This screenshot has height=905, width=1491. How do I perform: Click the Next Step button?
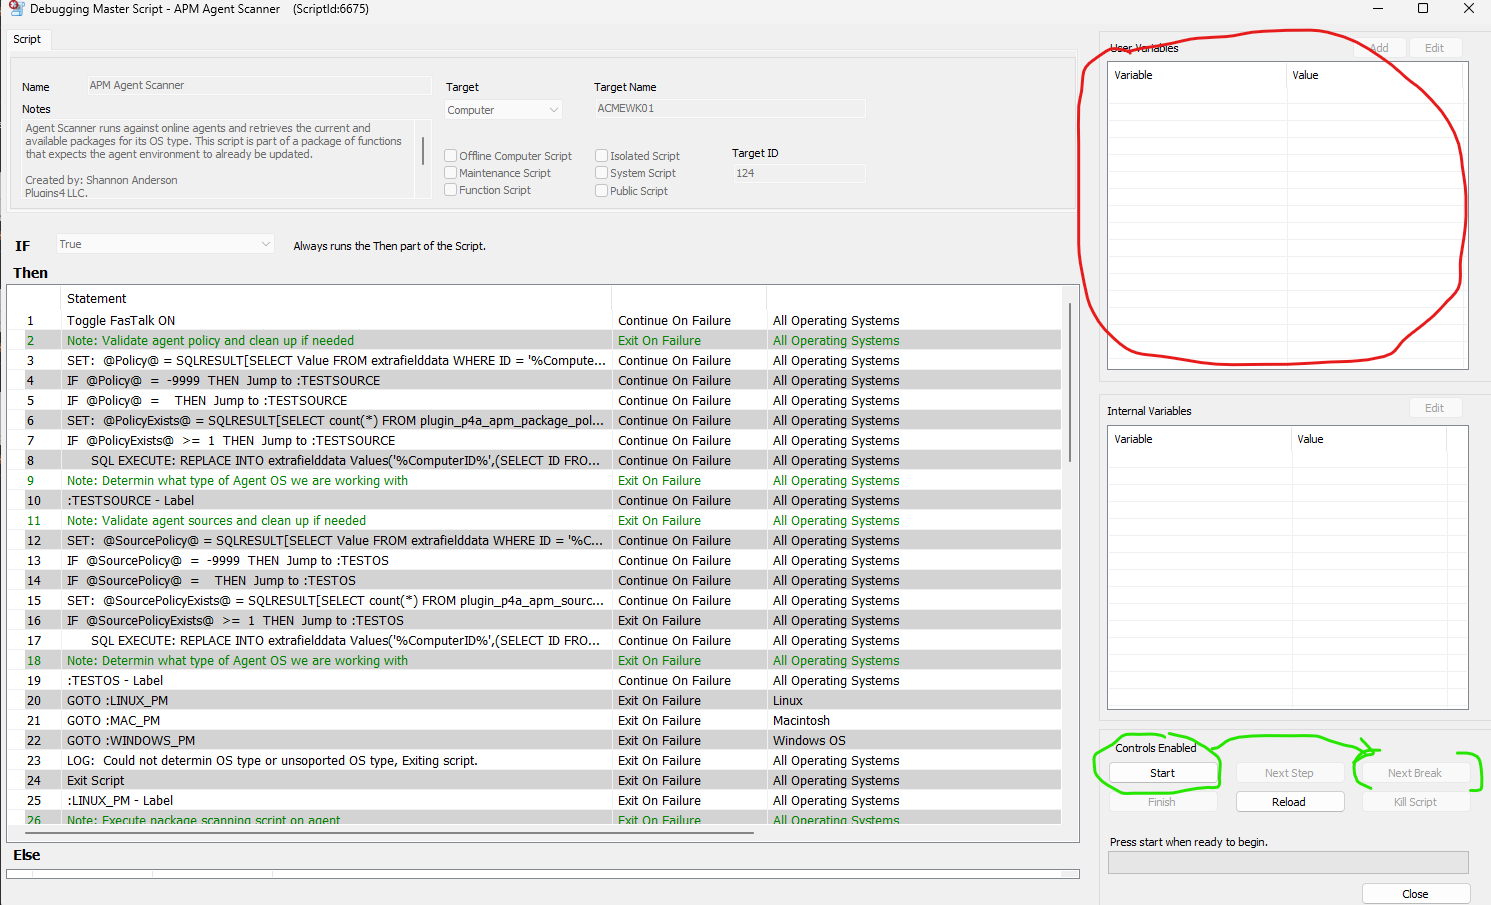[x=1289, y=773]
